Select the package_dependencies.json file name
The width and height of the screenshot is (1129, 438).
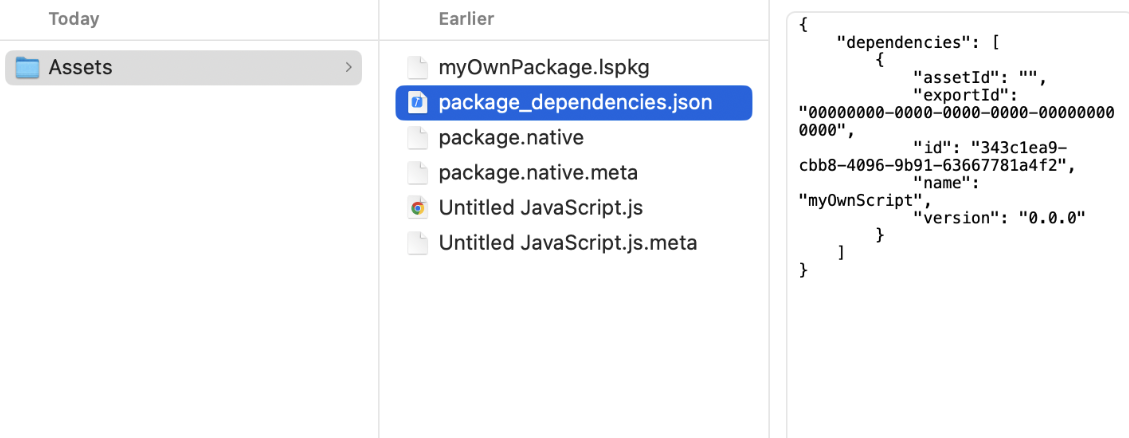tap(575, 103)
